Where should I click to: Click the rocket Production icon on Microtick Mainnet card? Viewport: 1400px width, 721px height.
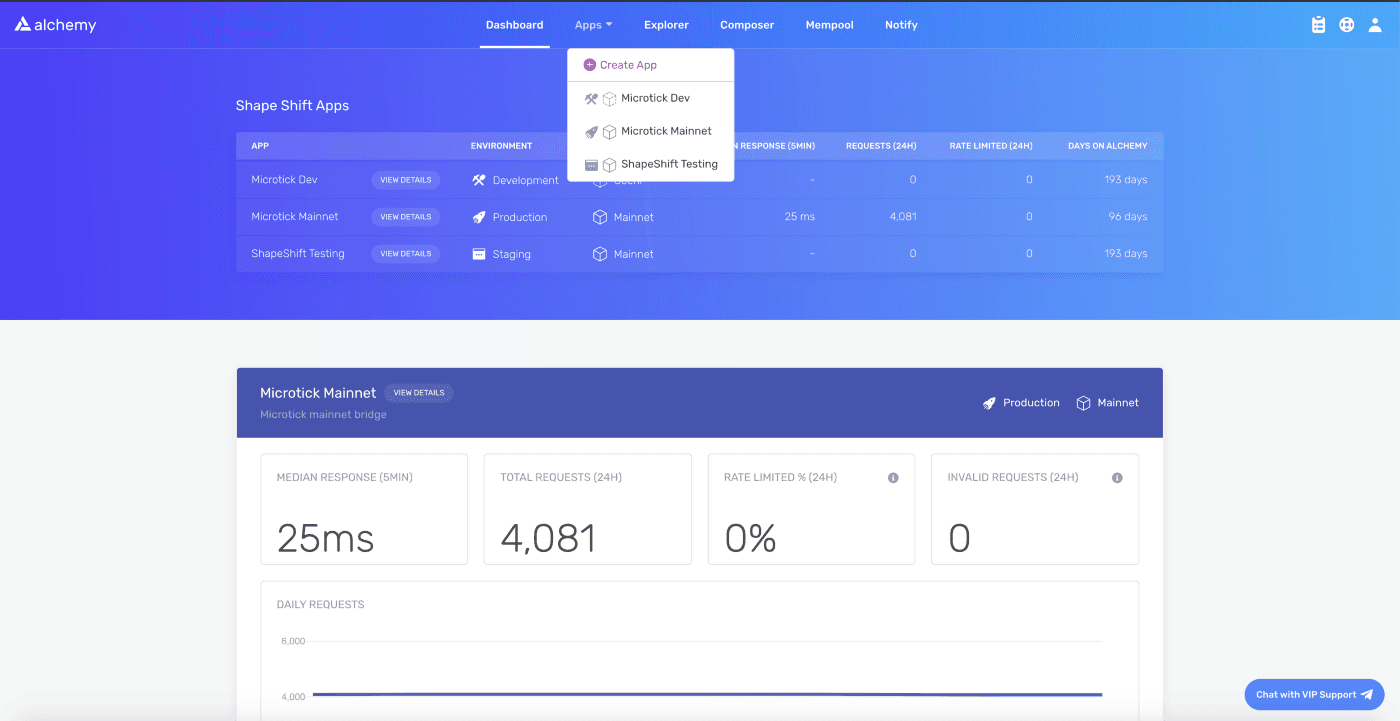[988, 402]
